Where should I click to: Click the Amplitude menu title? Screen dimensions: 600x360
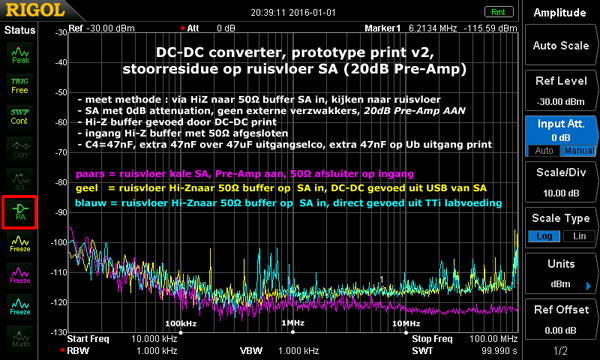[560, 13]
